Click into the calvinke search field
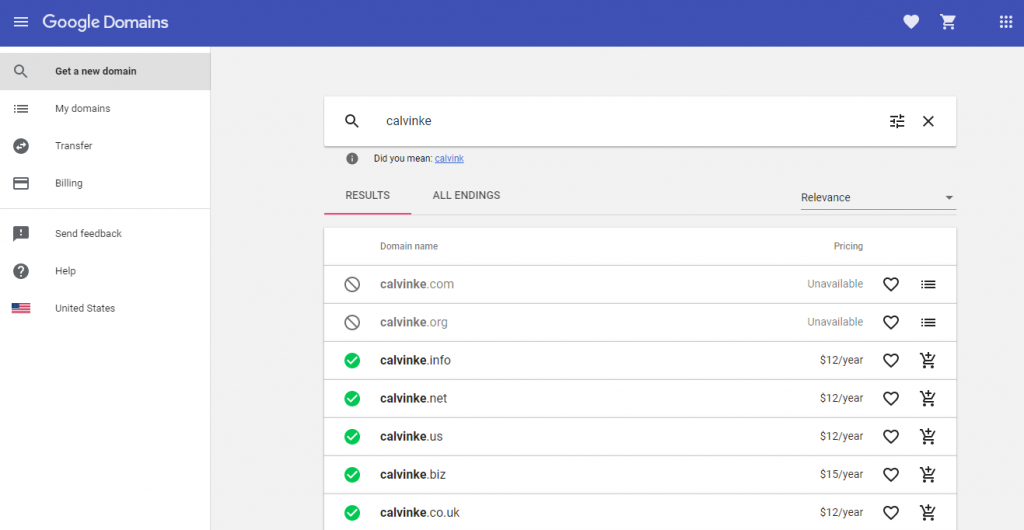Image resolution: width=1024 pixels, height=530 pixels. point(627,121)
